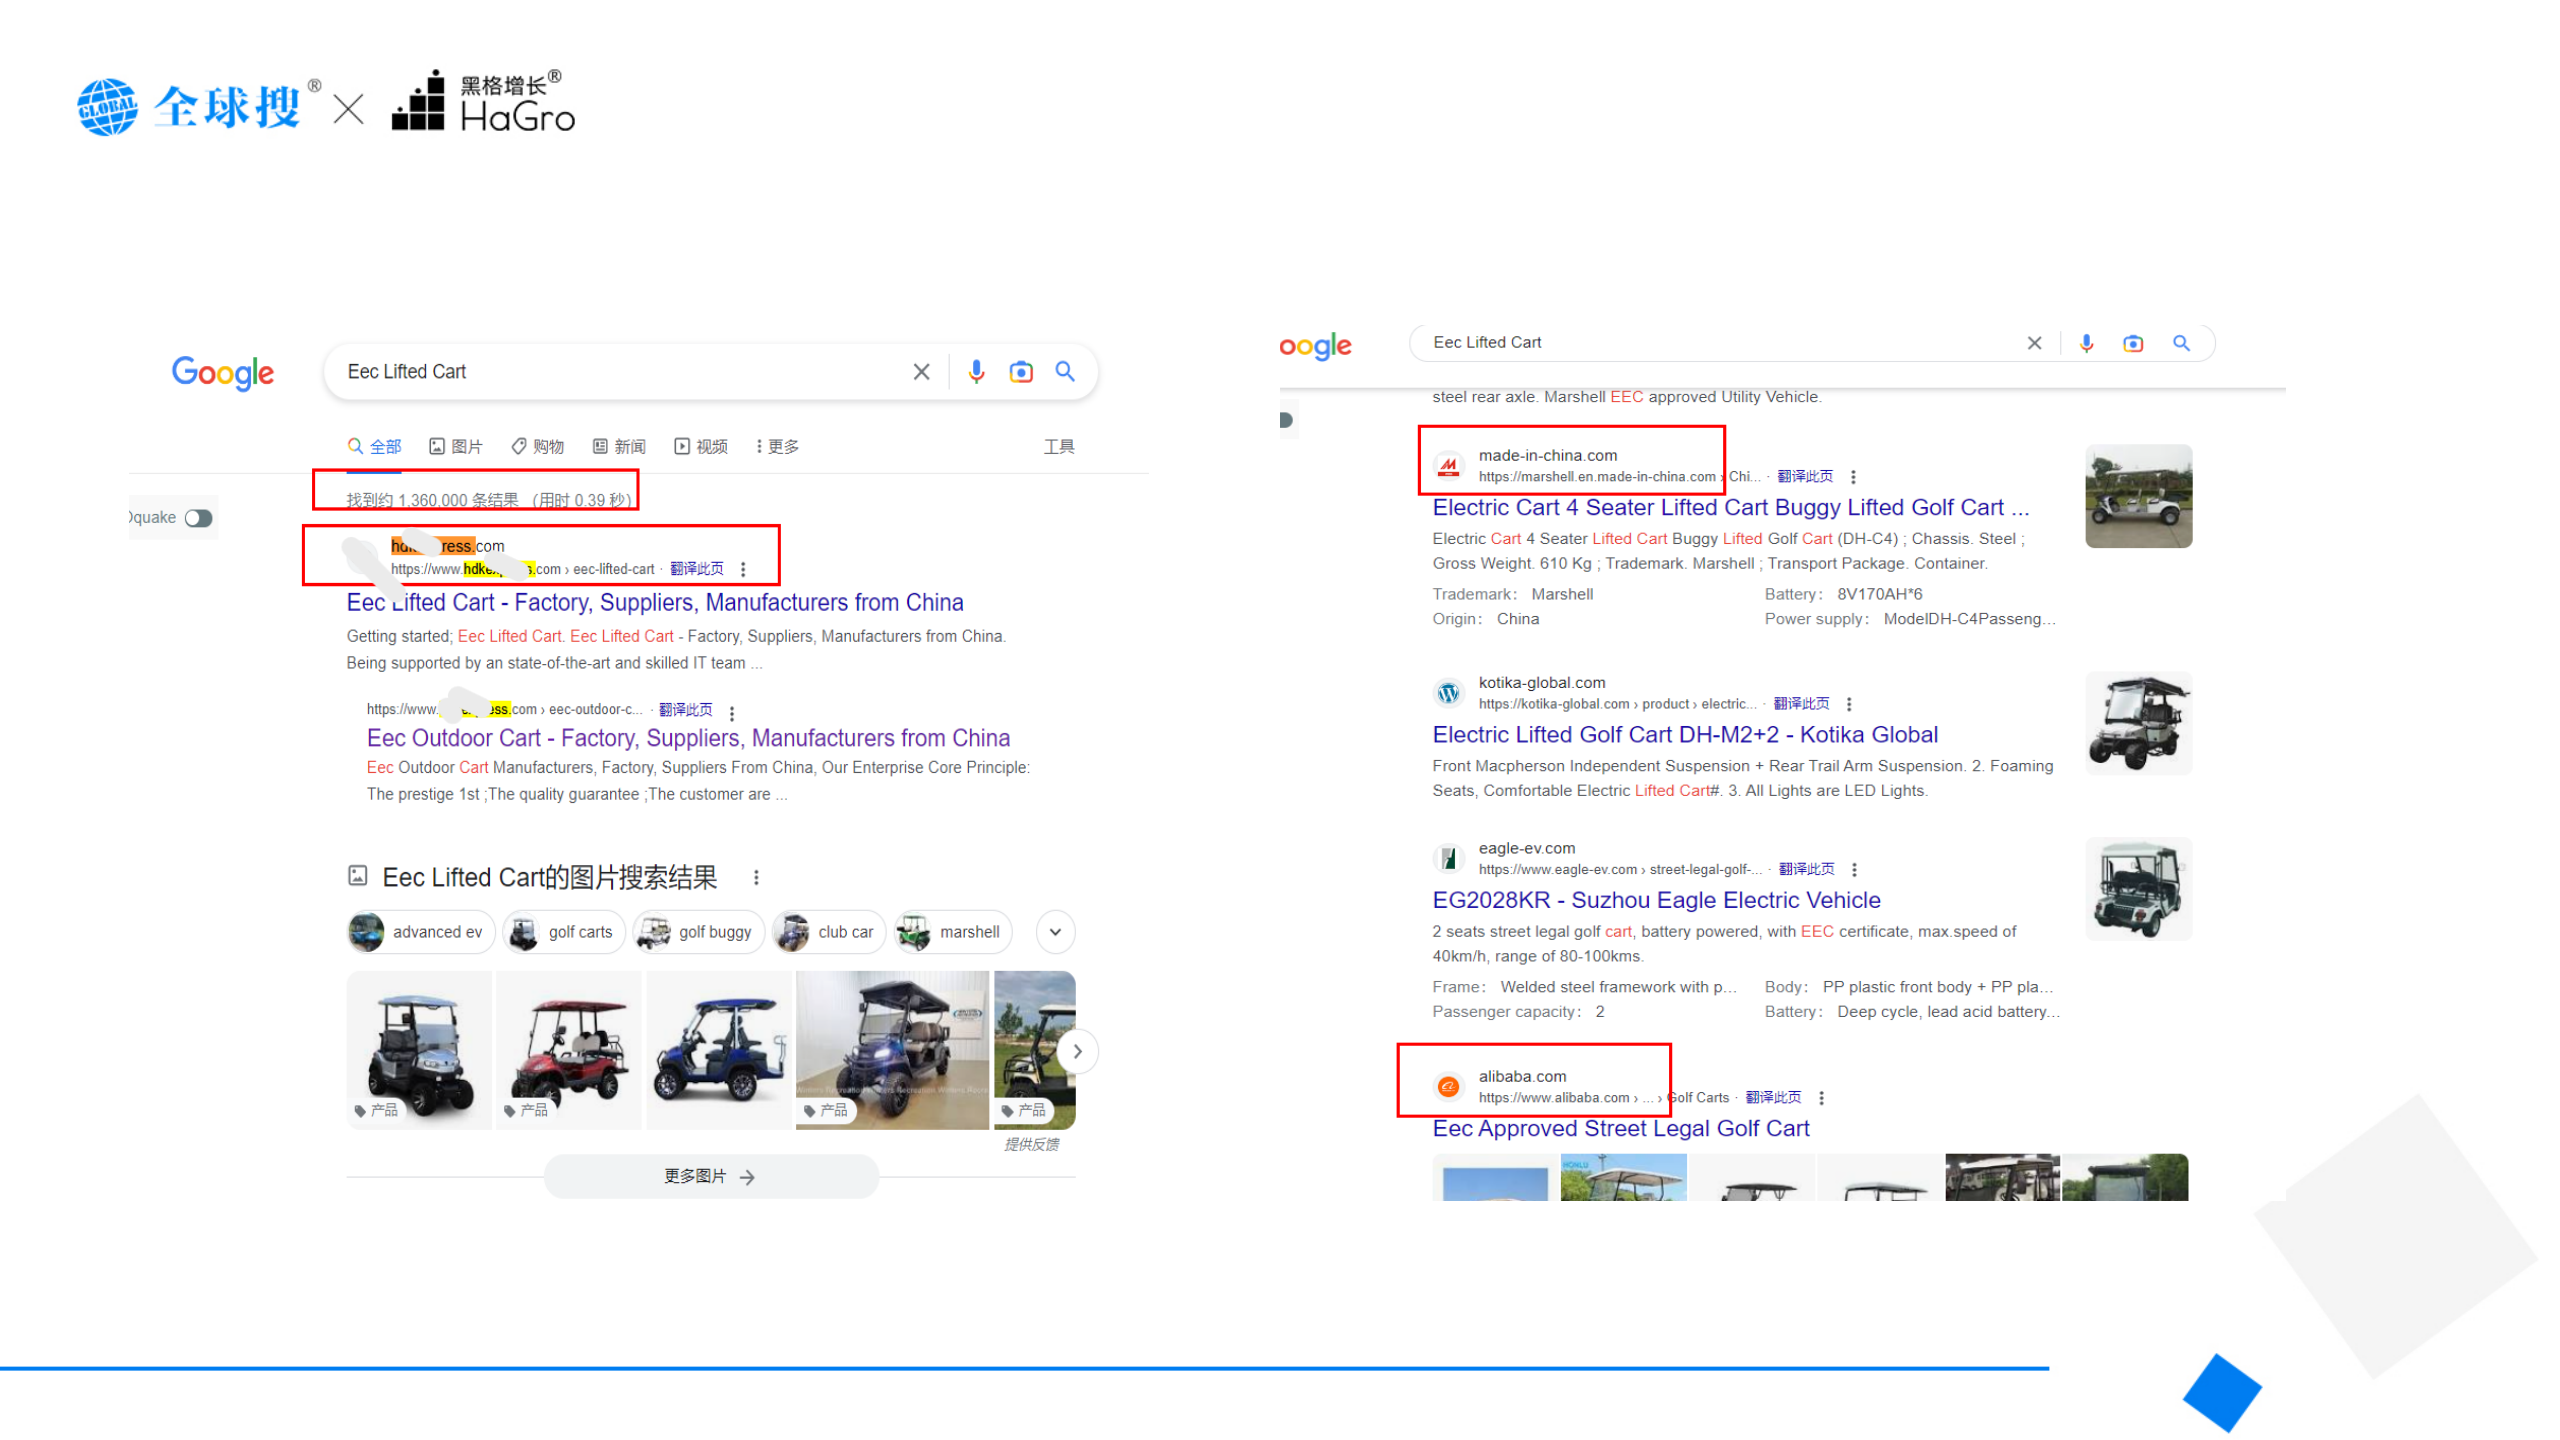
Task: Open three-dot menu beside alibaba.com result
Action: click(1821, 1098)
